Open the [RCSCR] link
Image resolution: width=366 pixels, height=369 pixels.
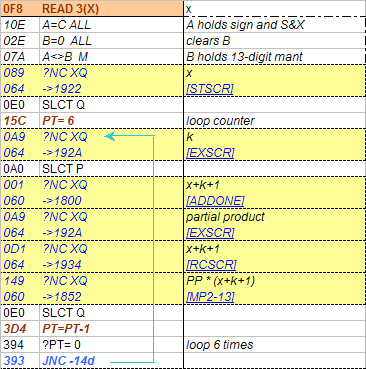pos(211,265)
